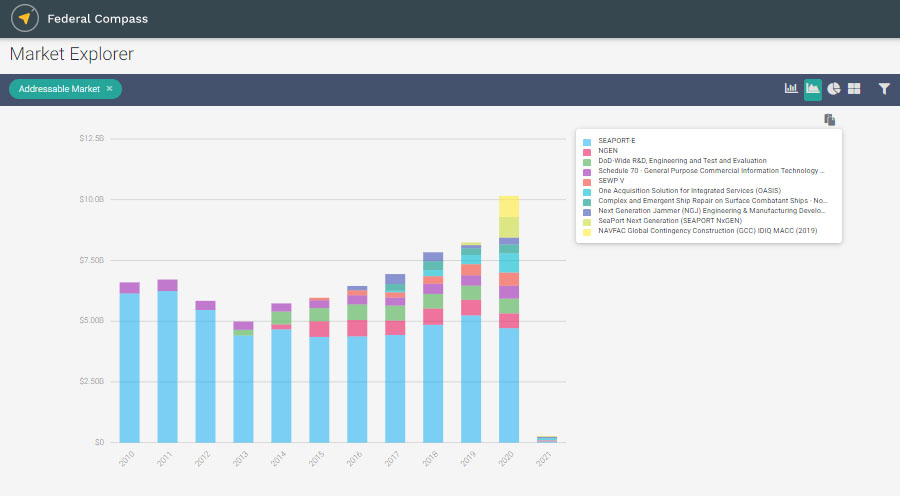Select the area chart view icon
The width and height of the screenshot is (900, 496).
tap(813, 89)
